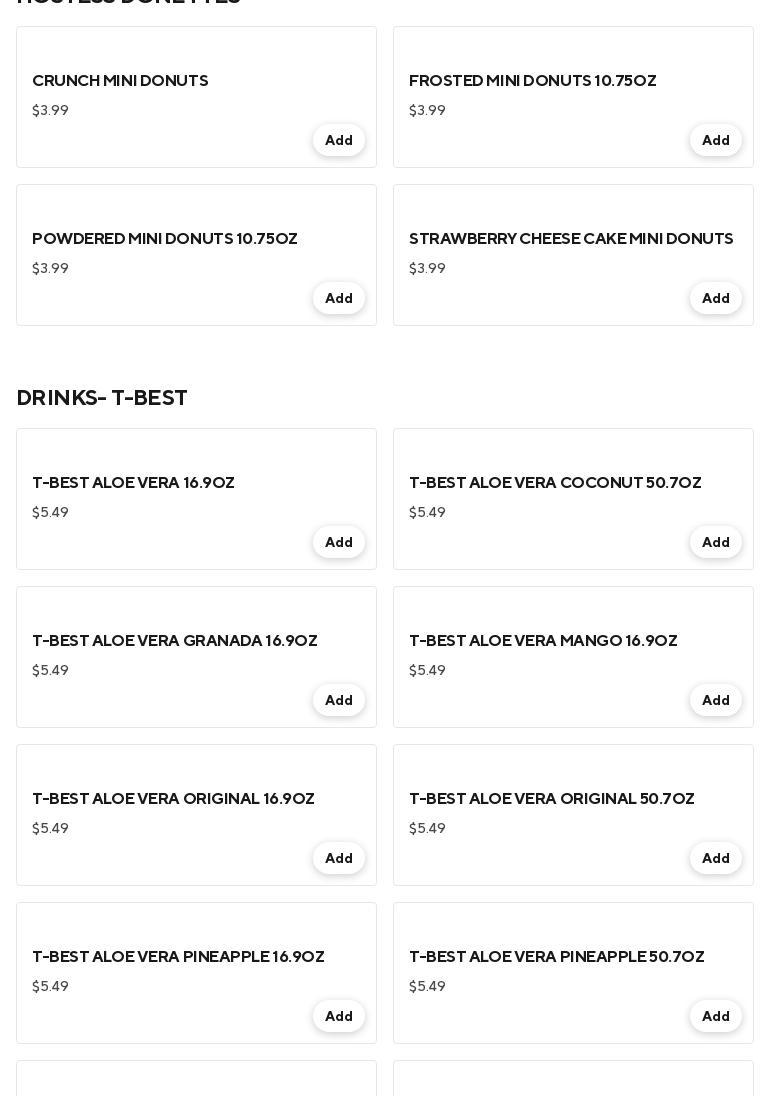Open Crunch Mini Donuts item title

tap(120, 81)
